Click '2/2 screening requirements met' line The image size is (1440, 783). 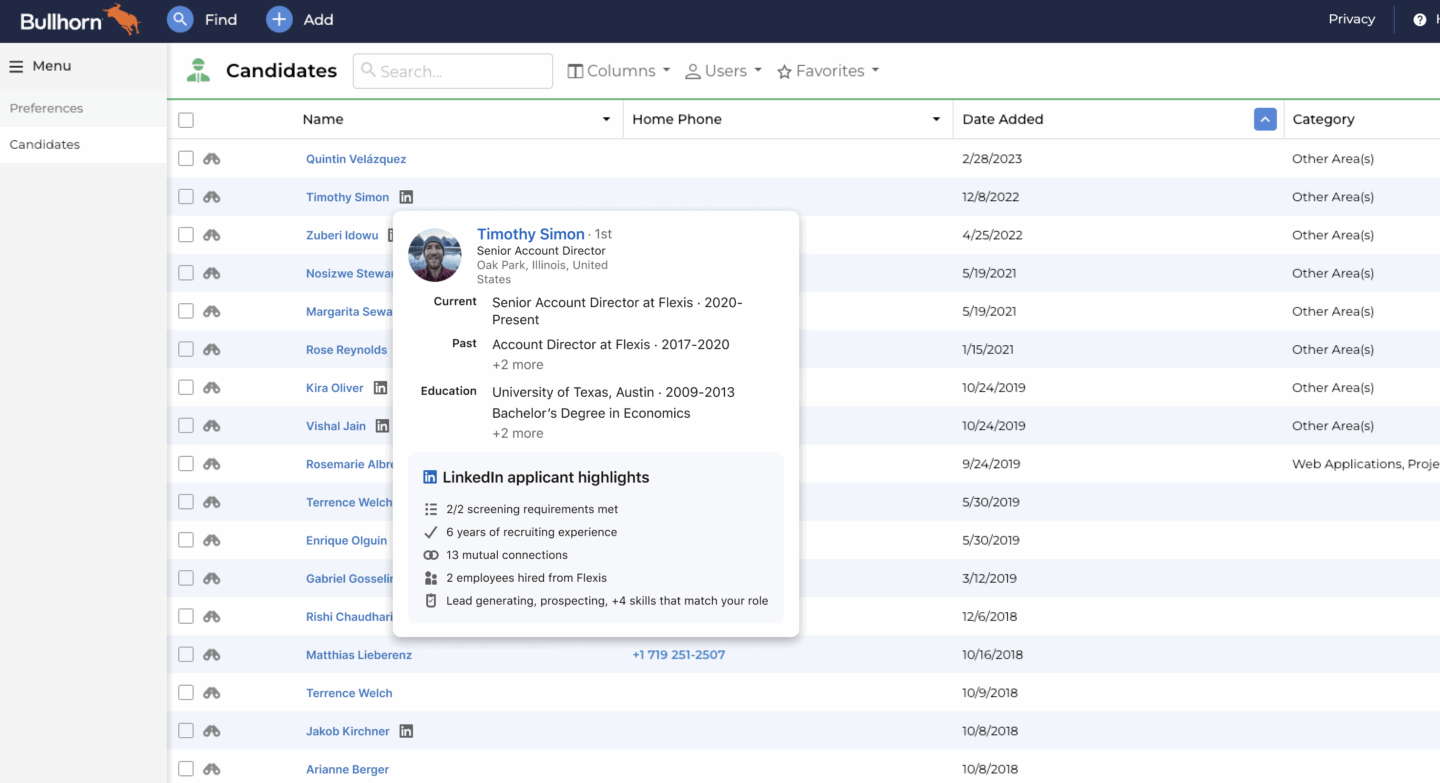click(x=532, y=509)
